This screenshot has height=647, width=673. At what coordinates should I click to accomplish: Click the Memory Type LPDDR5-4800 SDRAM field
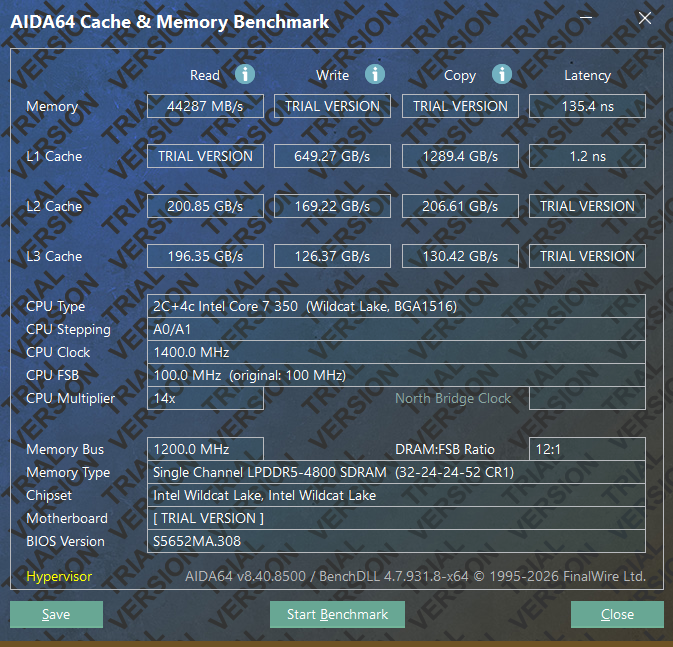click(396, 472)
